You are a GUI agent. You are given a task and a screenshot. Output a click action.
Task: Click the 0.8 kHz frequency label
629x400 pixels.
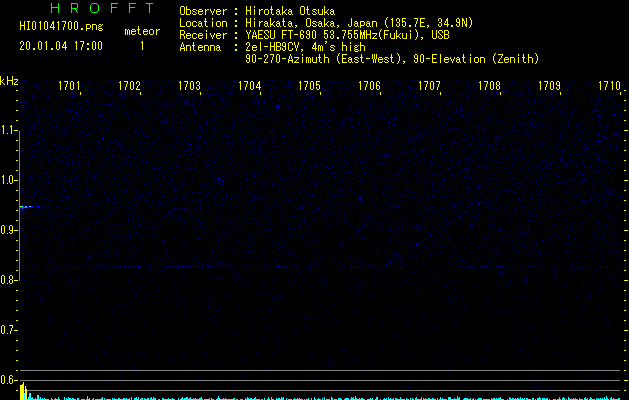point(8,280)
